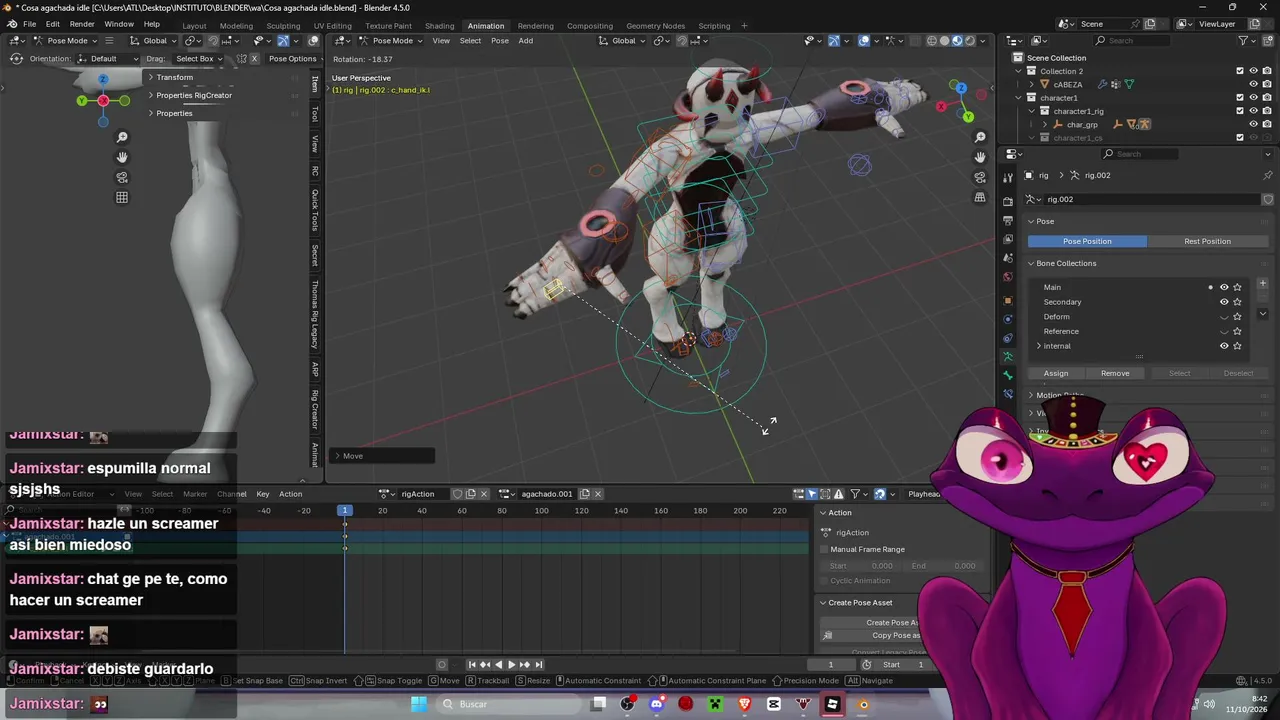Expand the internal bone collection
The height and width of the screenshot is (720, 1280).
1038,346
